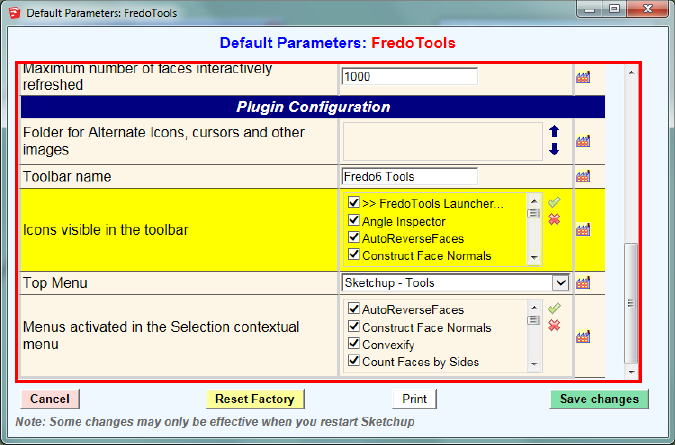Click the SketchUp icon in title bar
Viewport: 675px width, 445px height.
(14, 13)
